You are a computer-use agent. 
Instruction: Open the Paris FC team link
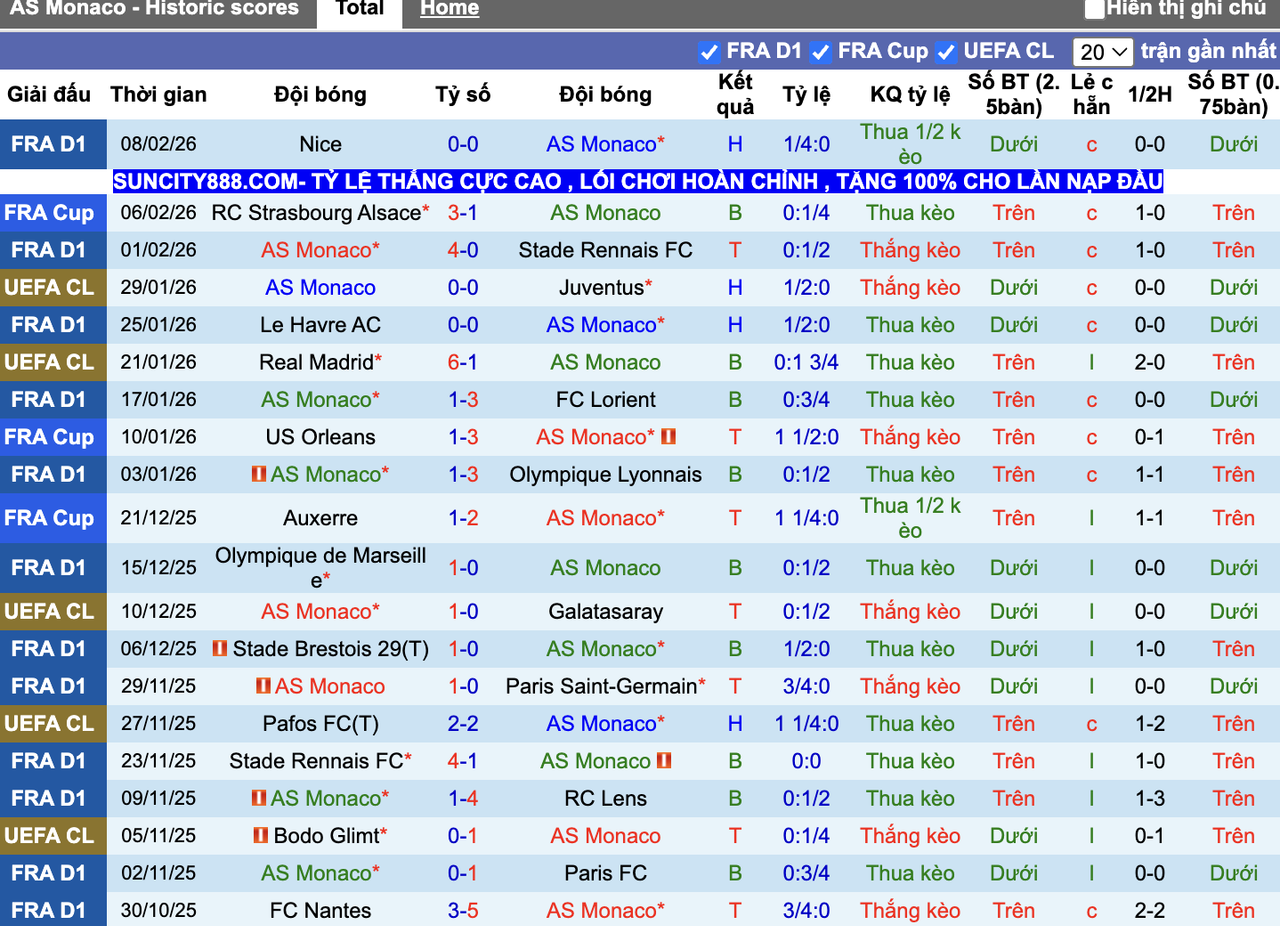pyautogui.click(x=605, y=874)
